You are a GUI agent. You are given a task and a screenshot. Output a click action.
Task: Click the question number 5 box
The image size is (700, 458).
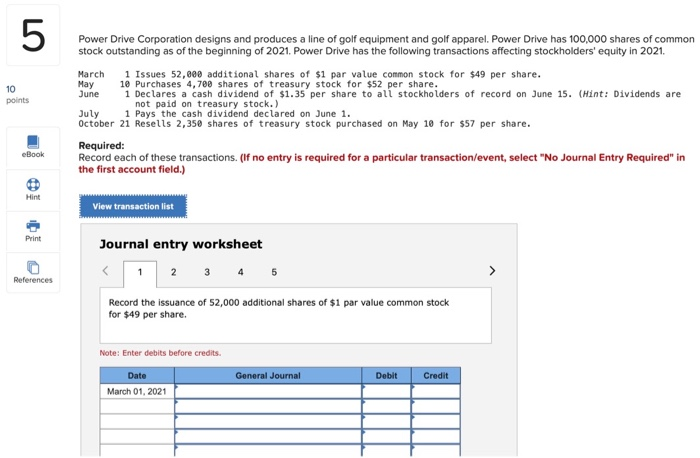click(33, 35)
